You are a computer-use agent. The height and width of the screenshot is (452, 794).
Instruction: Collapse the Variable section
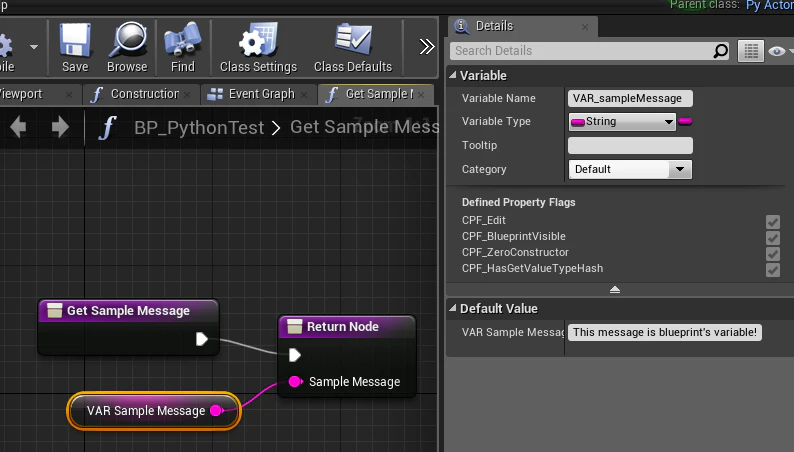click(453, 75)
